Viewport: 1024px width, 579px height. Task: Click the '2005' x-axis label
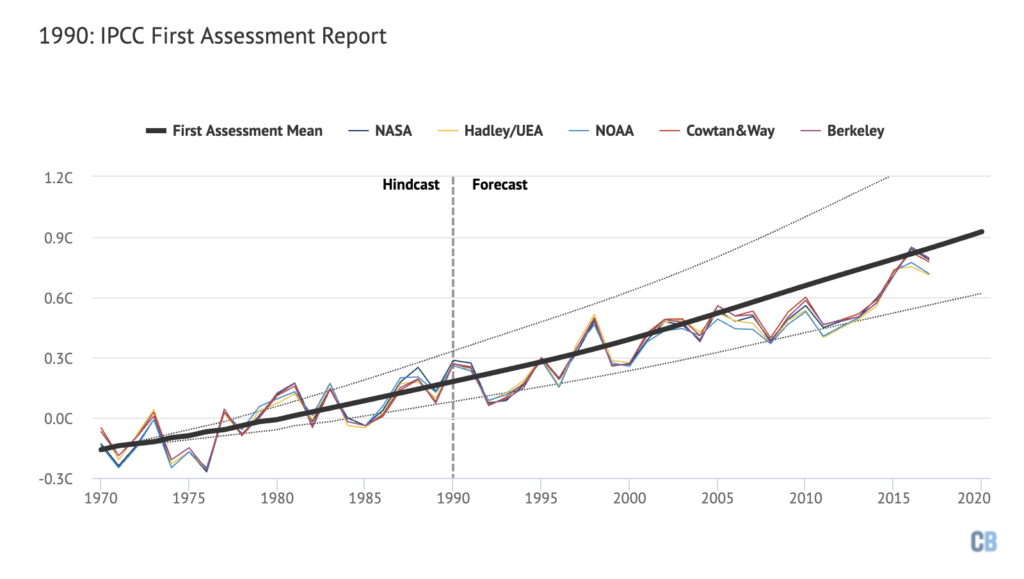[717, 498]
